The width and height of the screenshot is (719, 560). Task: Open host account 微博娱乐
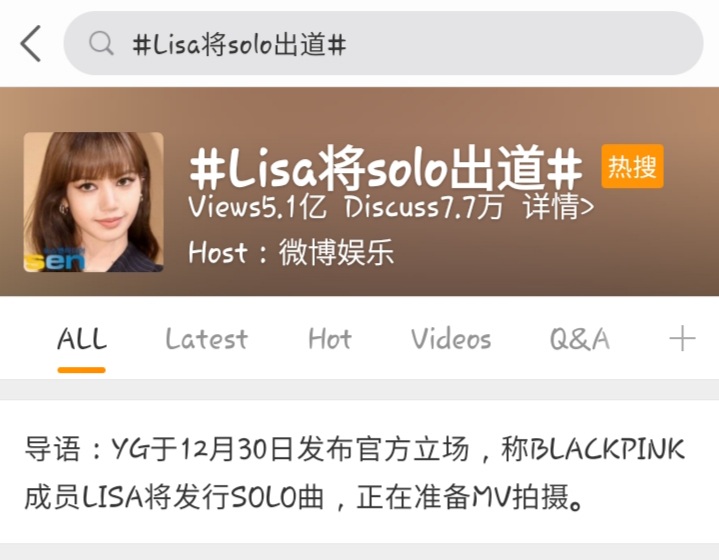pos(337,252)
